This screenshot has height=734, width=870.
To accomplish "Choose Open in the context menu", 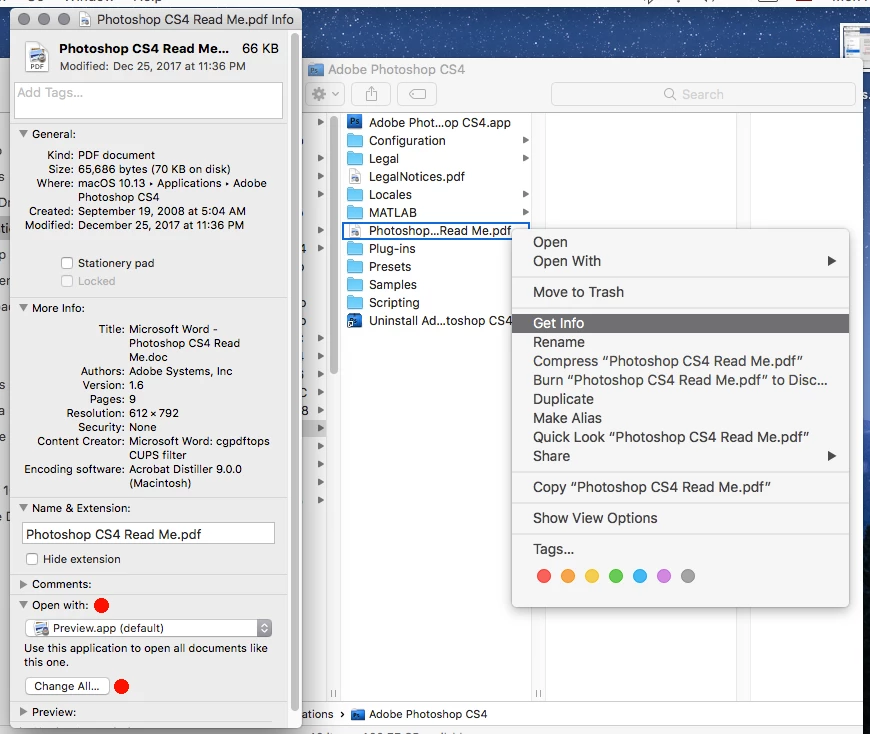I will coord(680,242).
